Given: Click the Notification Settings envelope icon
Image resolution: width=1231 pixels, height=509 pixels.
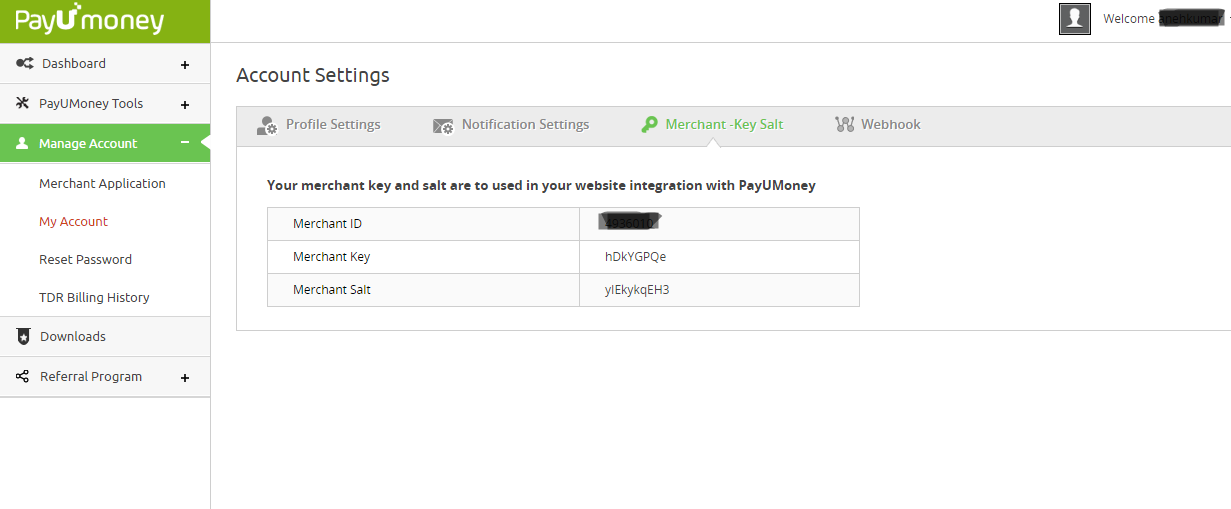Looking at the screenshot, I should pos(443,125).
